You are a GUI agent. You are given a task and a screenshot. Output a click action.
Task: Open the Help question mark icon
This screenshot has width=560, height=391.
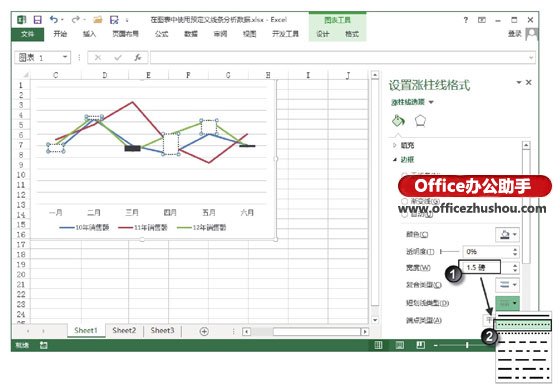coord(465,20)
